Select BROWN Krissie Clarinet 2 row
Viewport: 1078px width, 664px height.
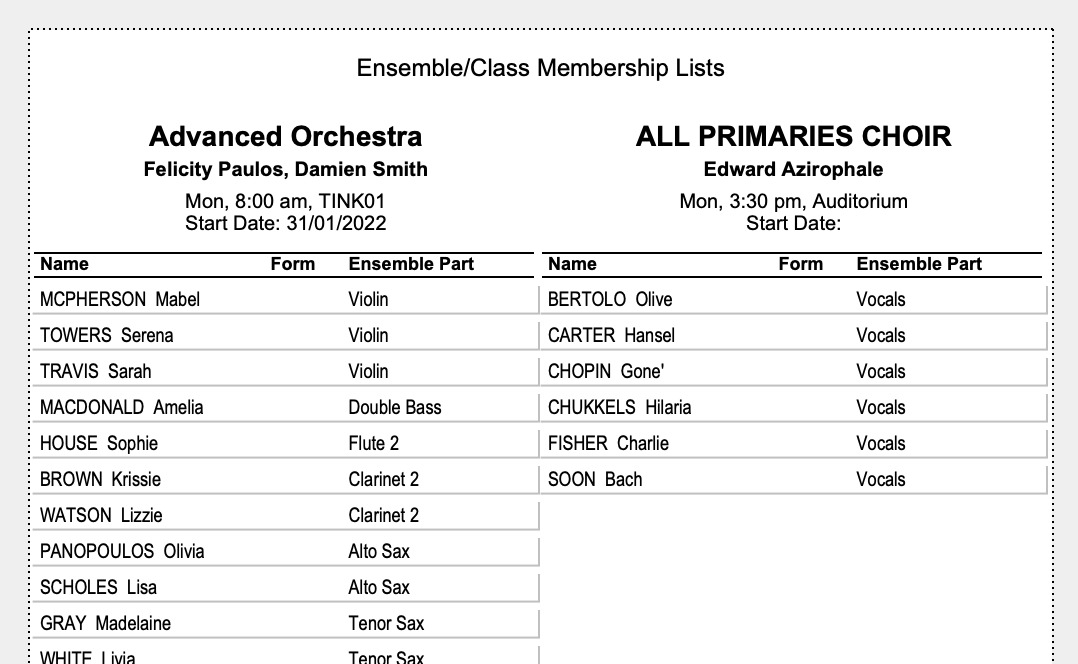(x=285, y=479)
